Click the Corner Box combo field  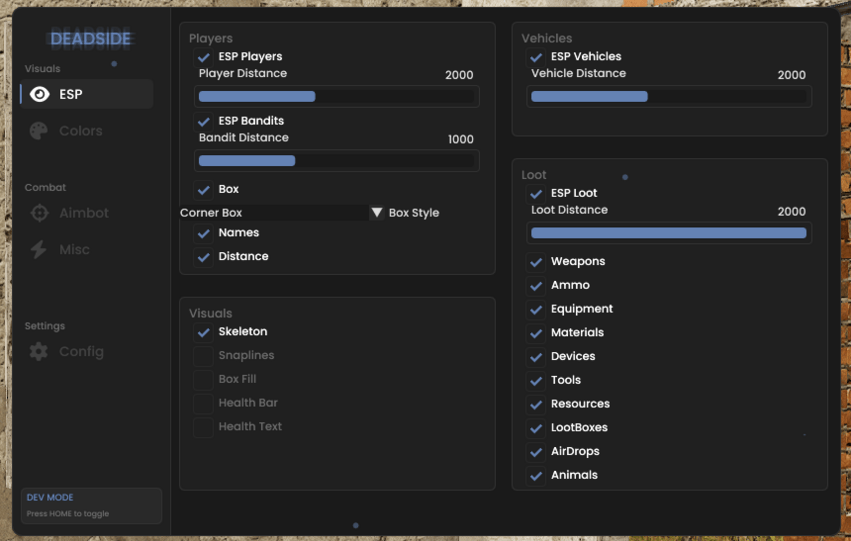pyautogui.click(x=273, y=213)
